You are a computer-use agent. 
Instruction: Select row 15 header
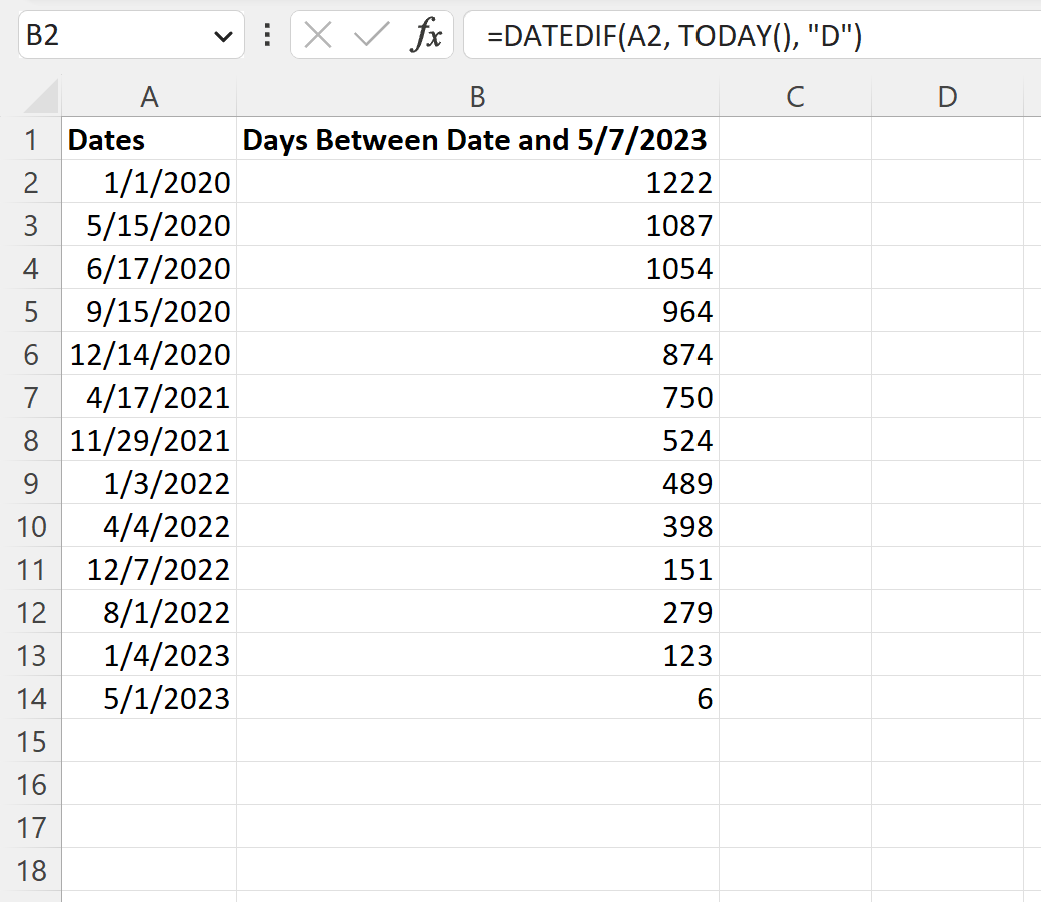click(31, 741)
